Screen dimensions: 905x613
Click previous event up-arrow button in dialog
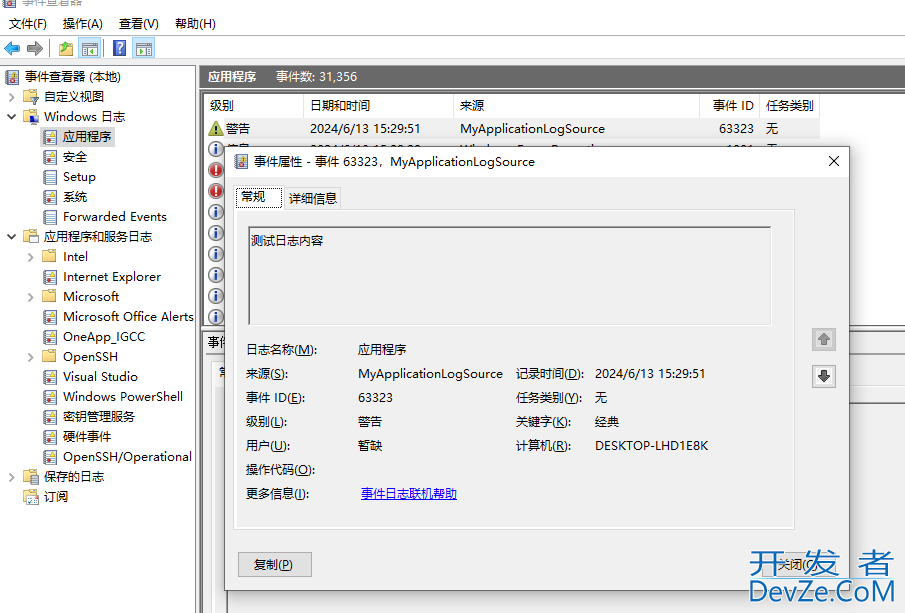pos(824,339)
